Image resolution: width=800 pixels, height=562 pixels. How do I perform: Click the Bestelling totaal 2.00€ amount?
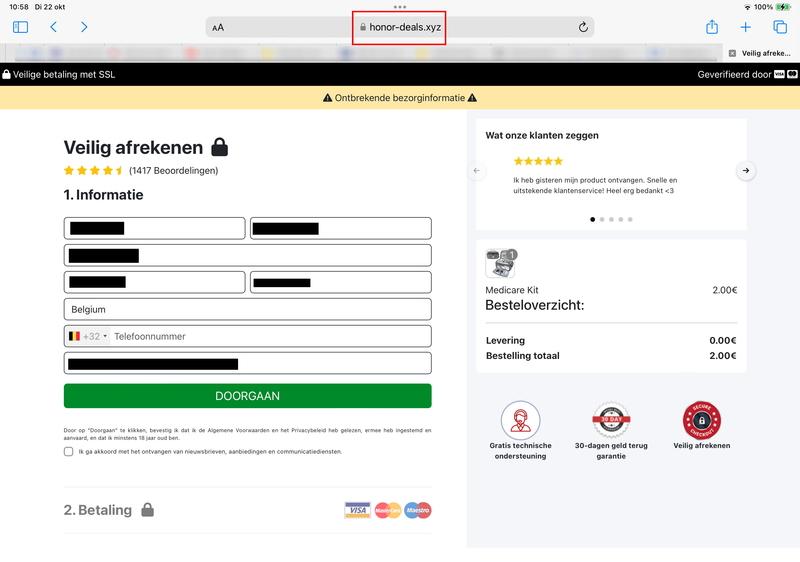coord(722,355)
